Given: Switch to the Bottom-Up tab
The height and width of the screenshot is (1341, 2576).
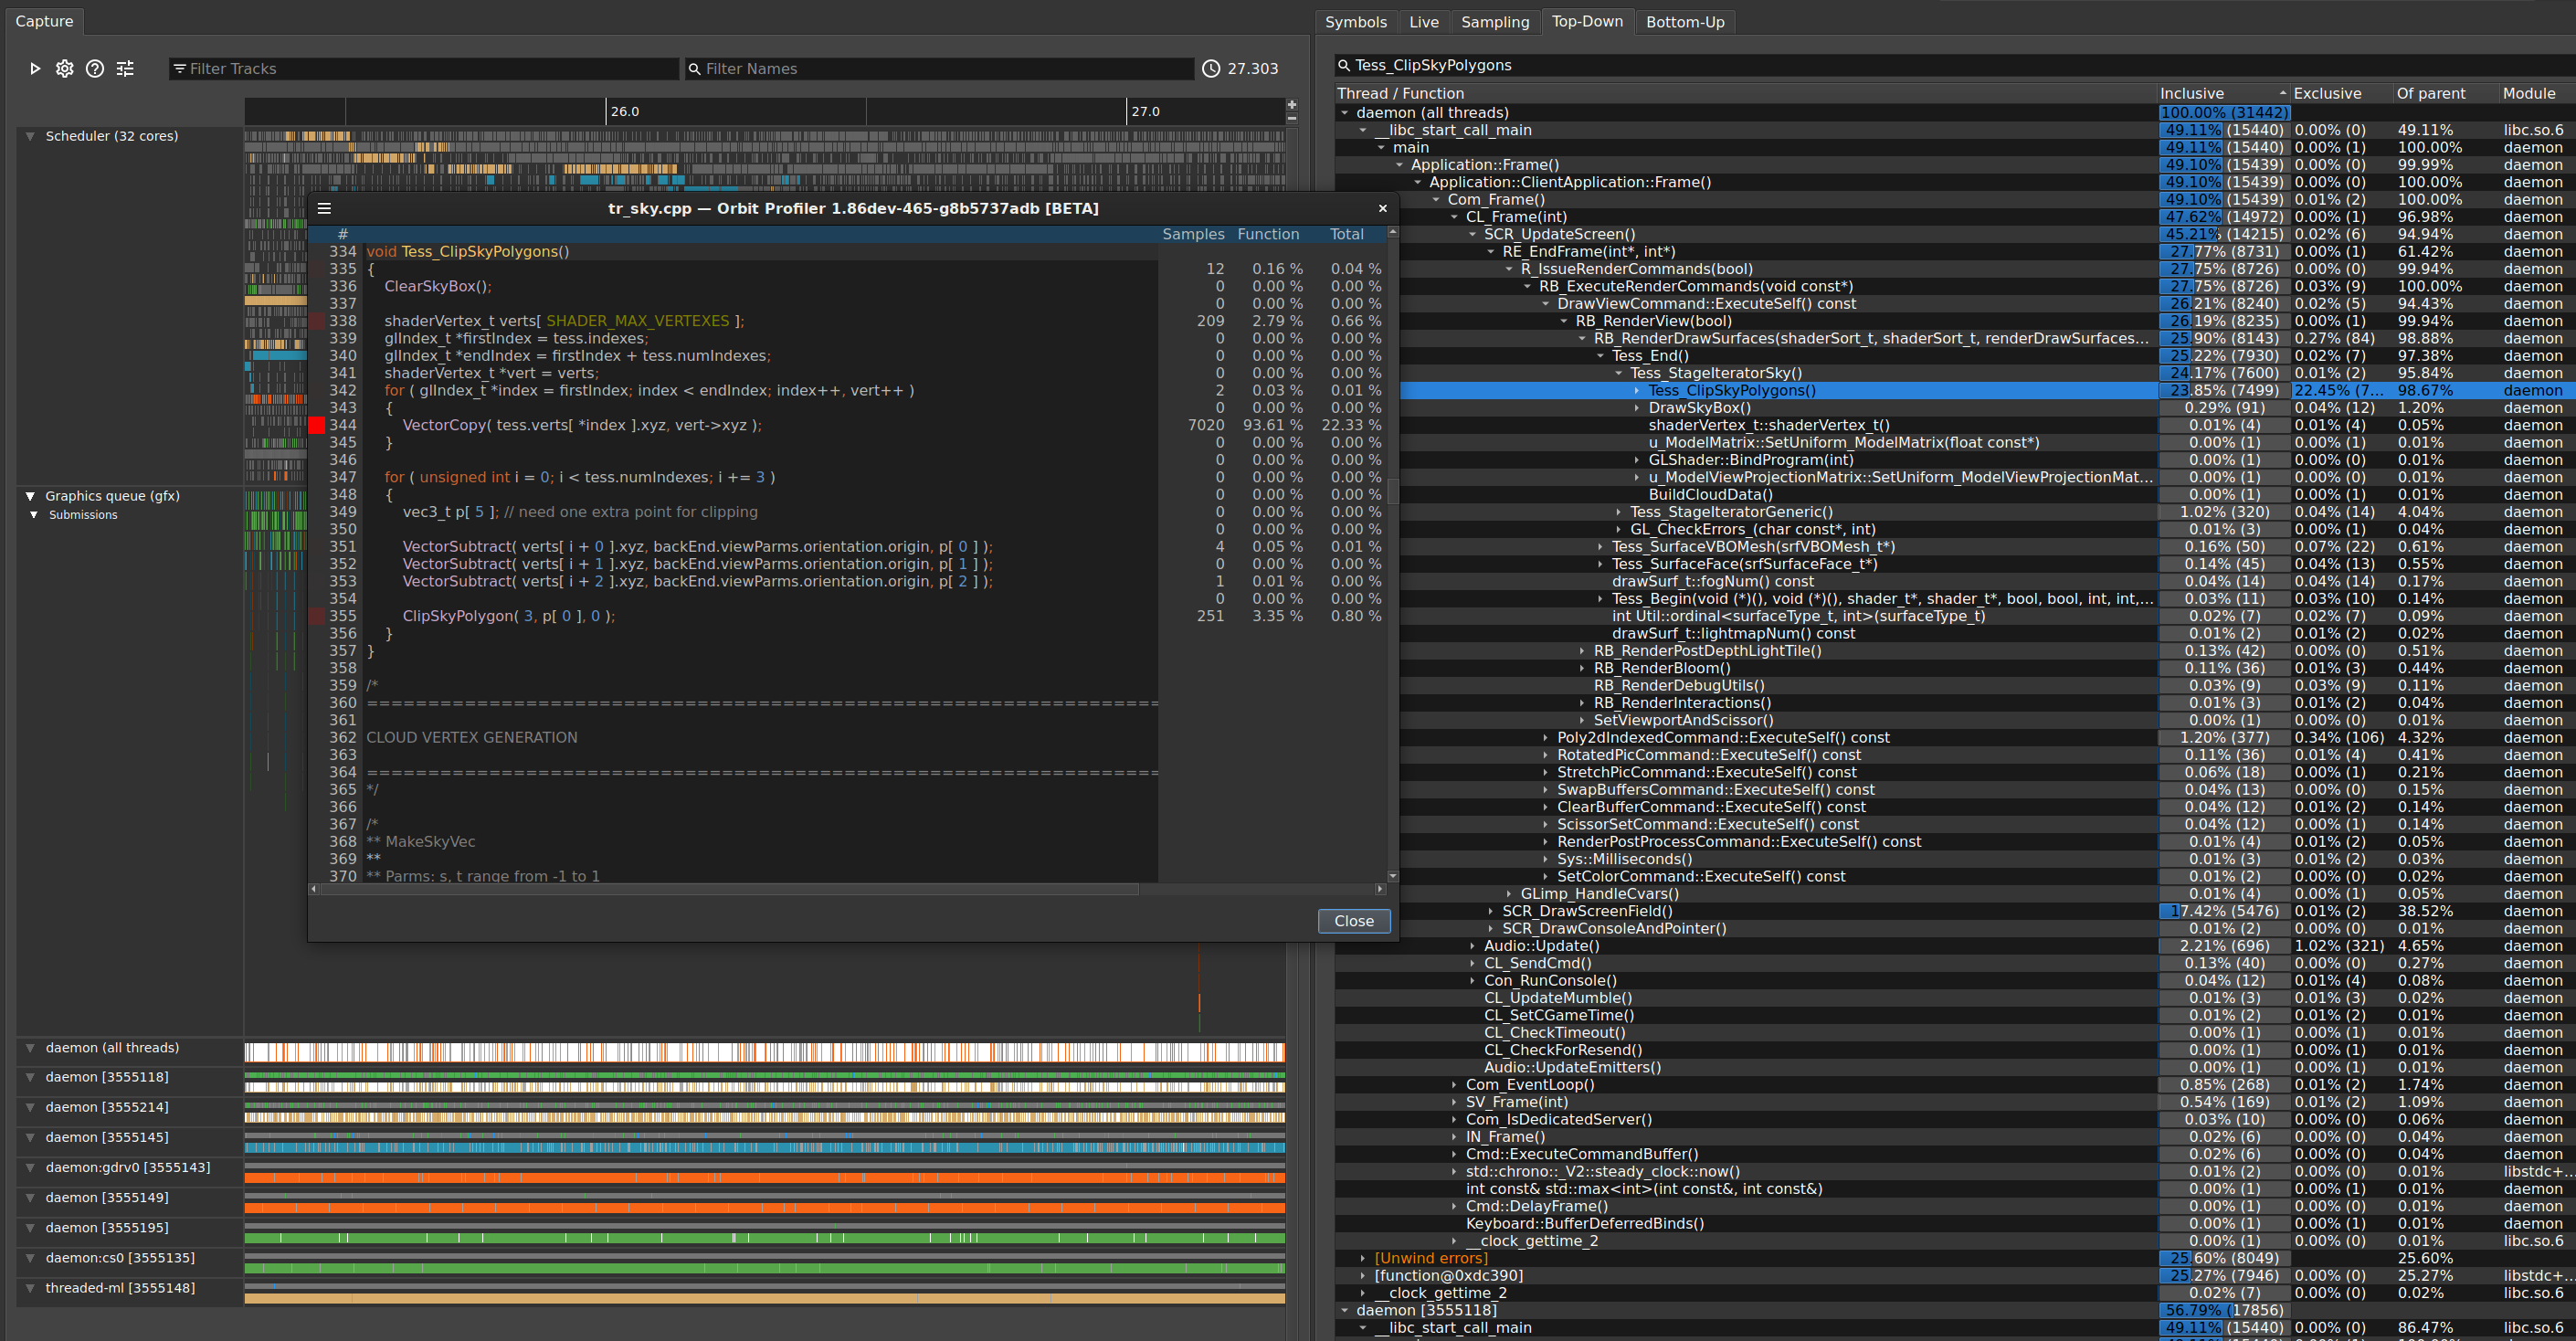Looking at the screenshot, I should 1686,21.
